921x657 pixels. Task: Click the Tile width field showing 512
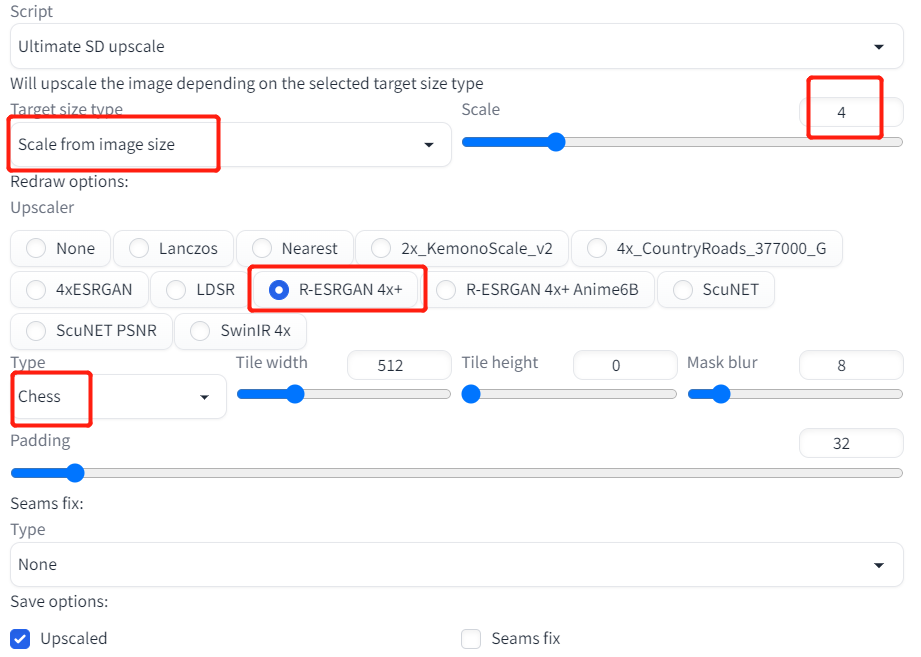[399, 365]
